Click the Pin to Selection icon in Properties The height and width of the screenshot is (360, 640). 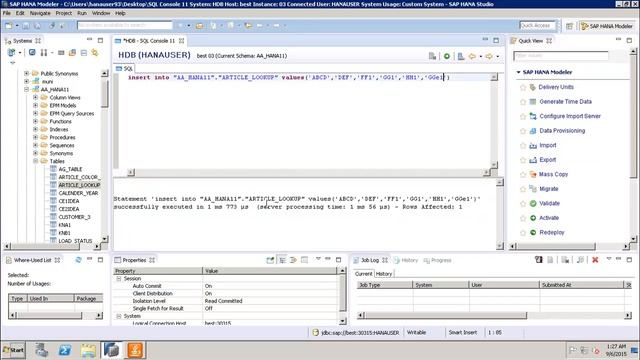point(270,260)
